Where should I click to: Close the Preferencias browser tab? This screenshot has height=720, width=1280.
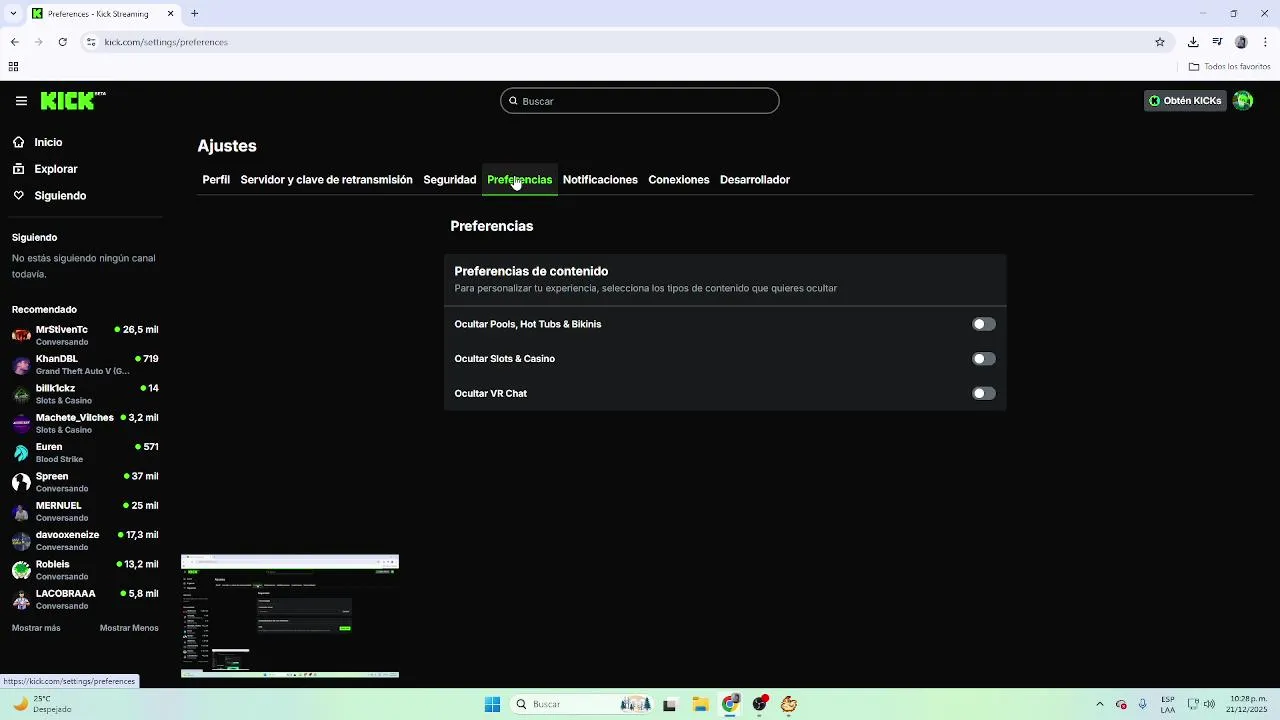click(170, 14)
